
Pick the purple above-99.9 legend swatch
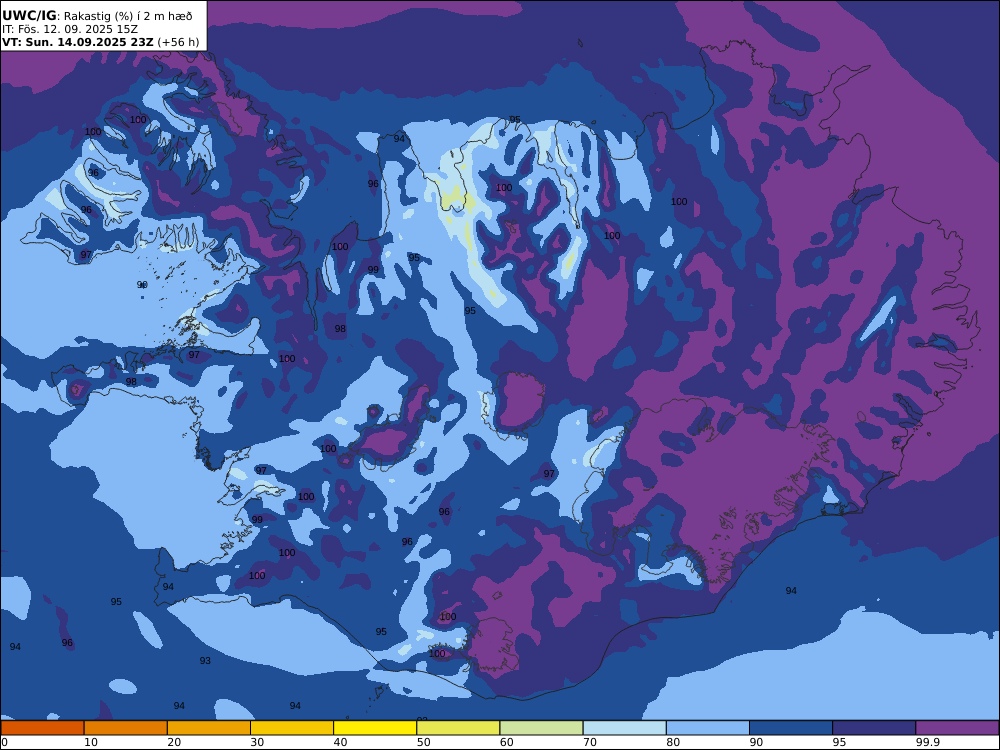click(x=958, y=728)
